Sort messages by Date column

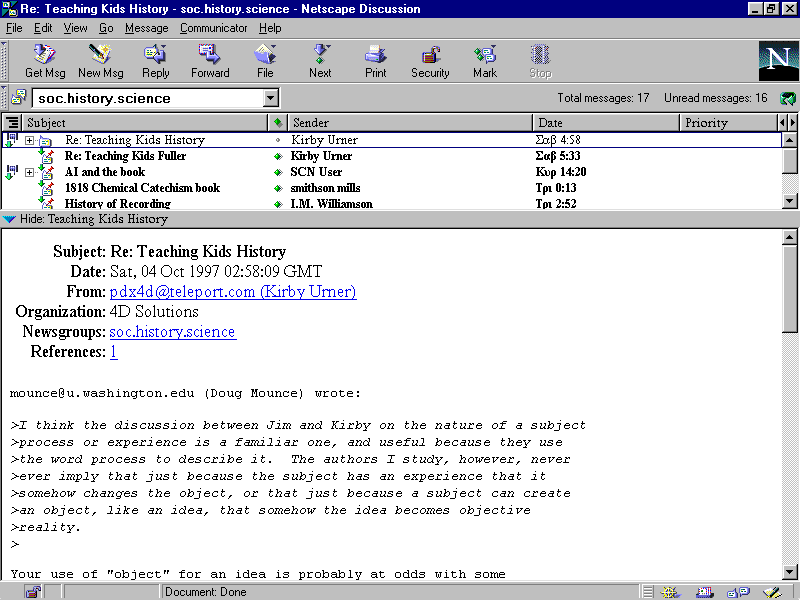point(606,122)
